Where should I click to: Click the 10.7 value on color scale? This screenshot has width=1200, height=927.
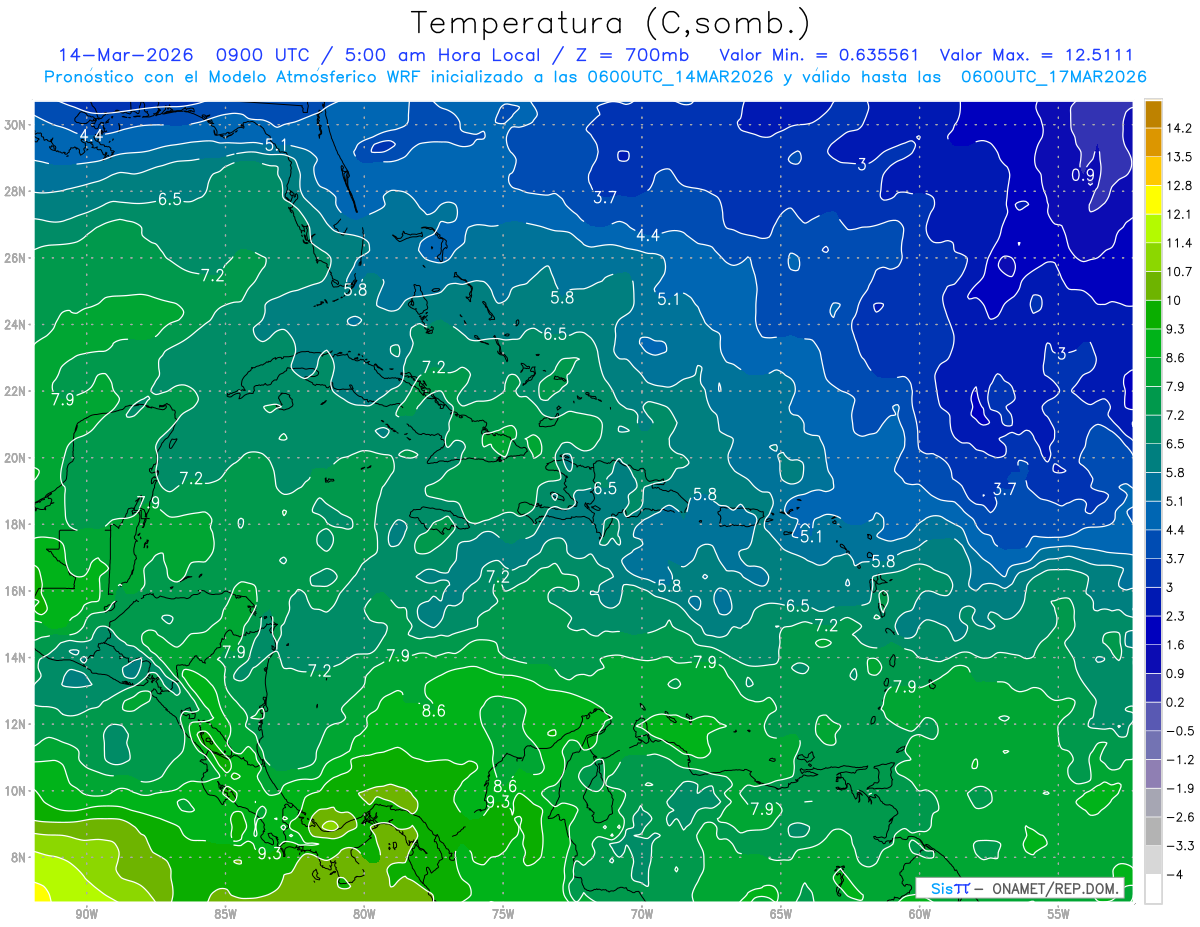point(1181,272)
